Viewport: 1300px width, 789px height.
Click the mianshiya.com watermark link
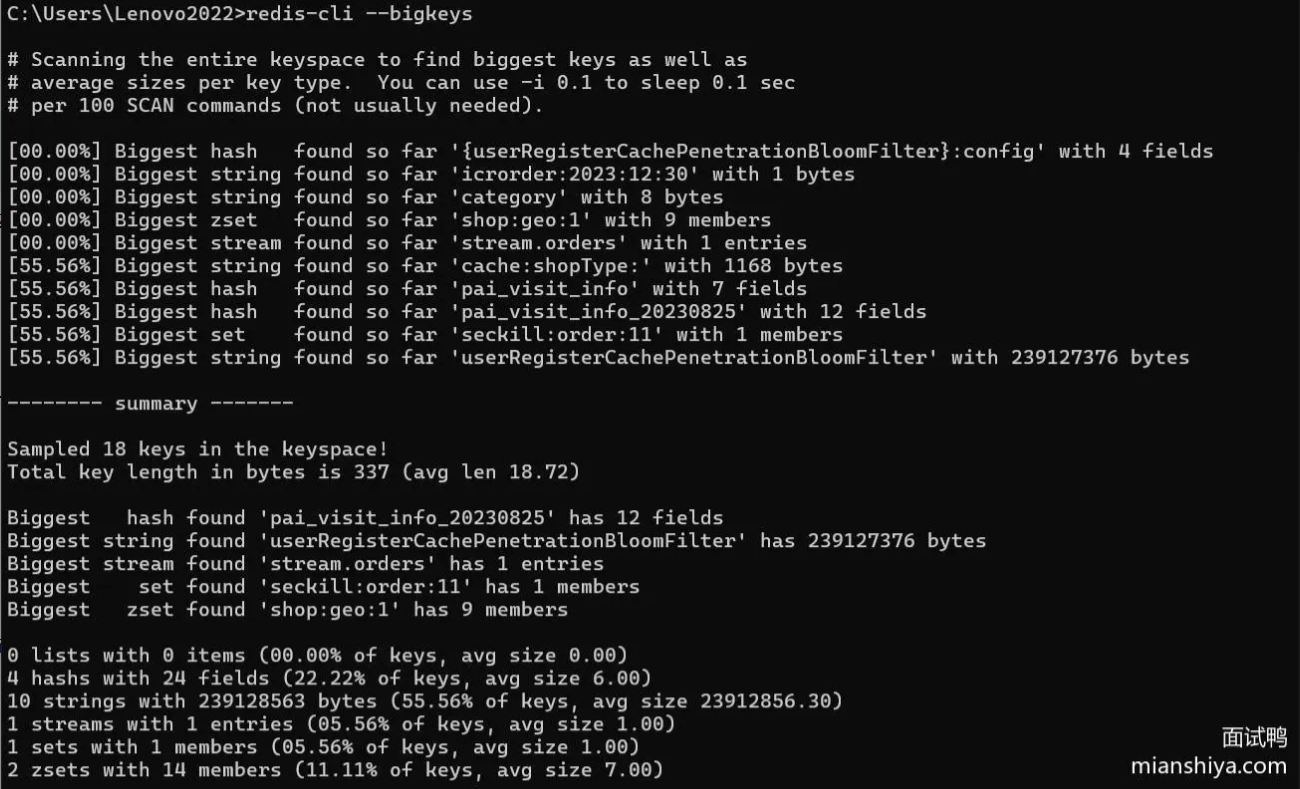pos(1208,766)
